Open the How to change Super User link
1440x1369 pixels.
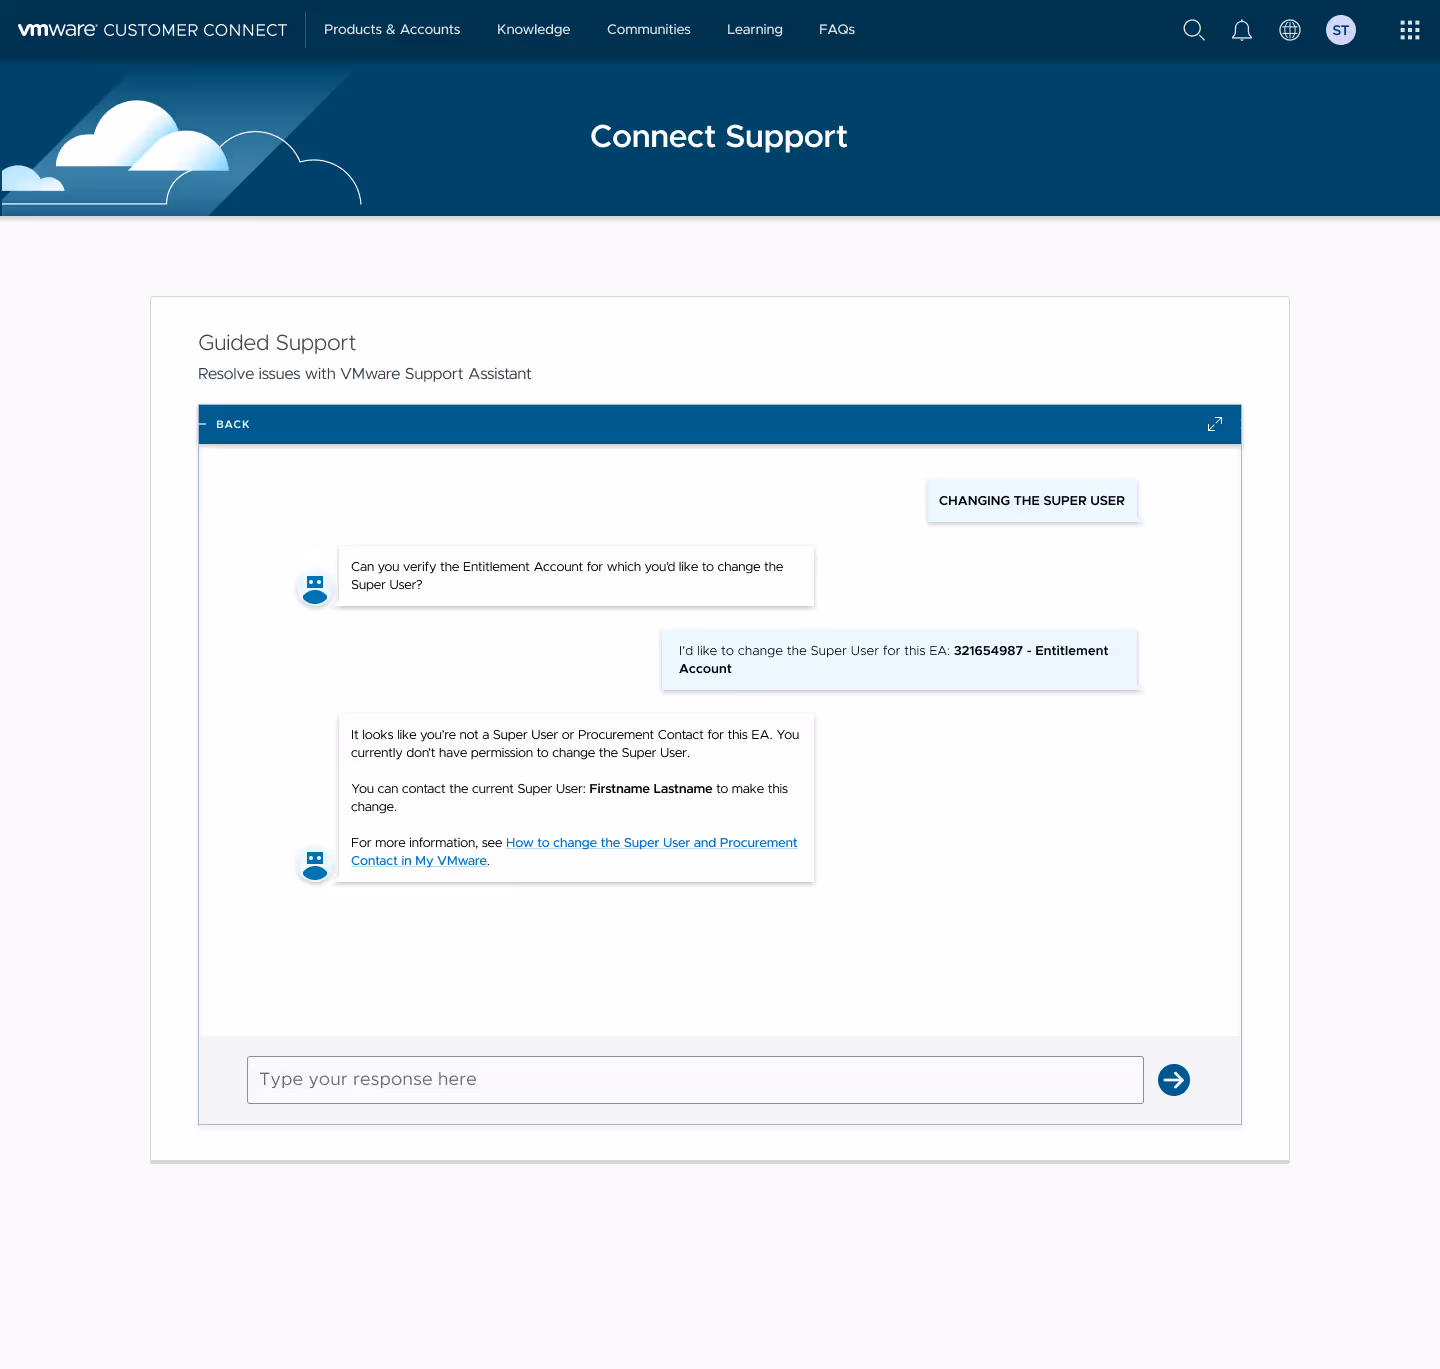point(574,851)
